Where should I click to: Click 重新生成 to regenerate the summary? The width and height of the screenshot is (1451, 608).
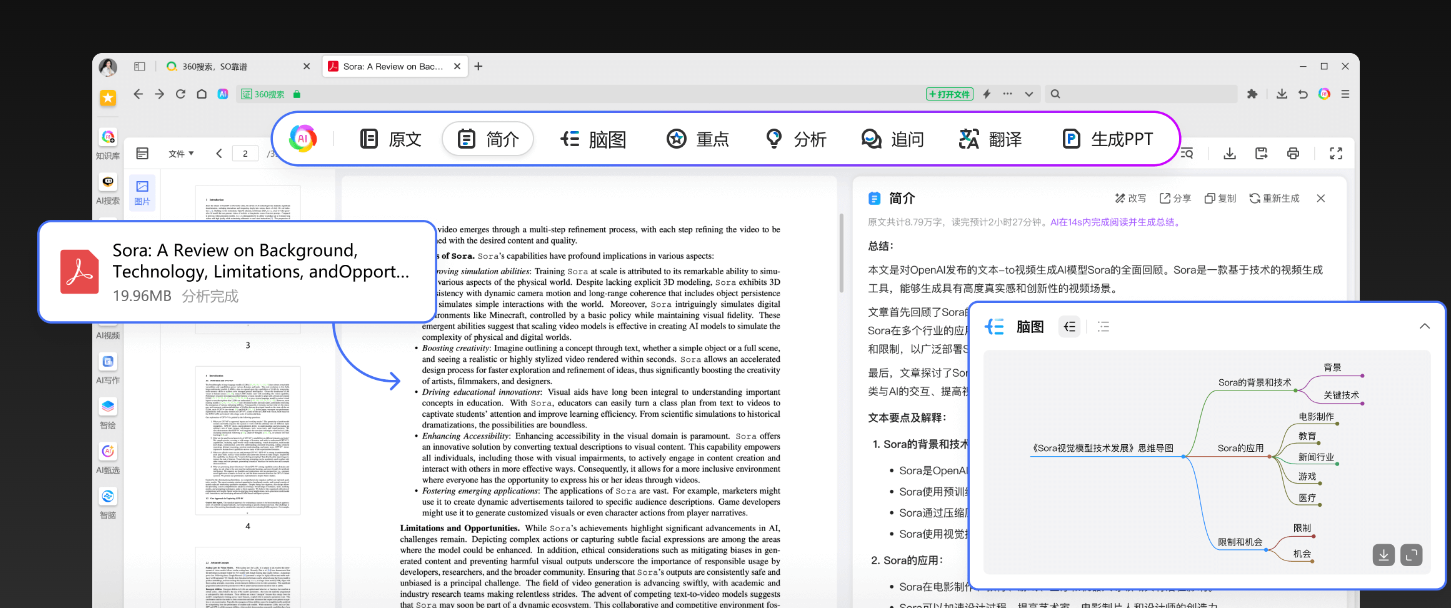(x=1275, y=198)
